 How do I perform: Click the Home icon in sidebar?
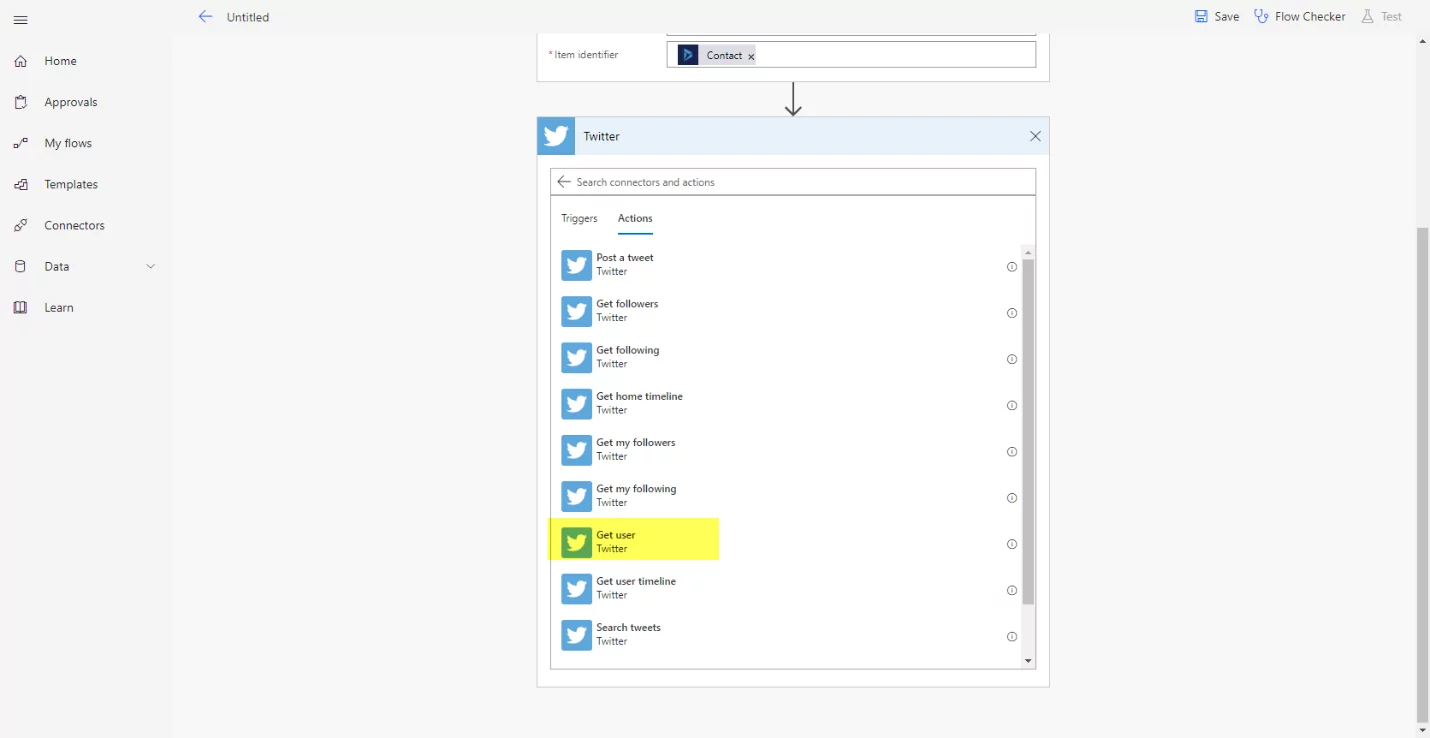20,61
